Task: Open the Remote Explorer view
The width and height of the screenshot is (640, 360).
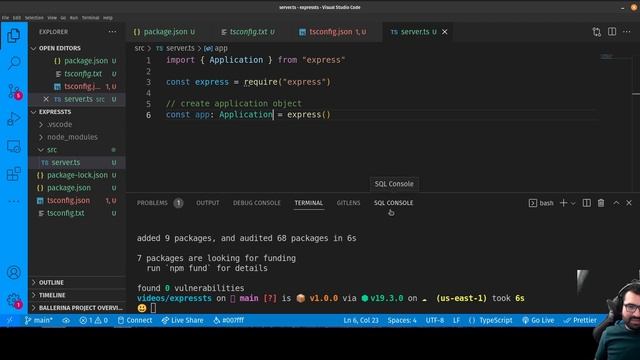Action: pos(13,146)
